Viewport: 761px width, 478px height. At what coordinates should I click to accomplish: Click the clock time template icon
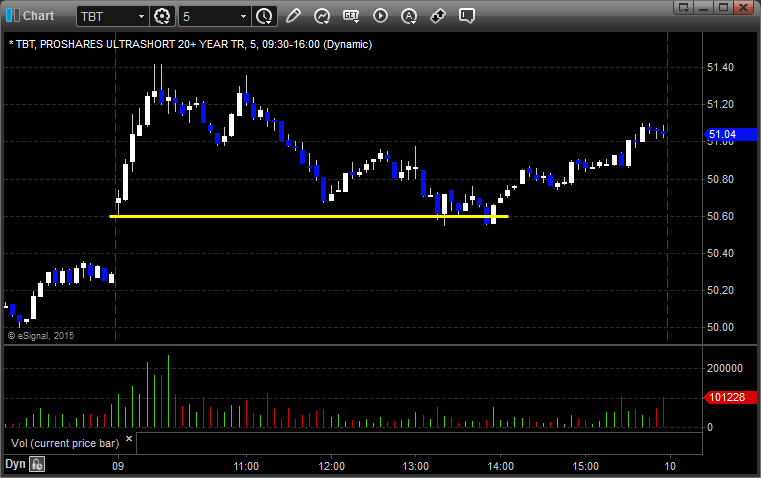[264, 16]
